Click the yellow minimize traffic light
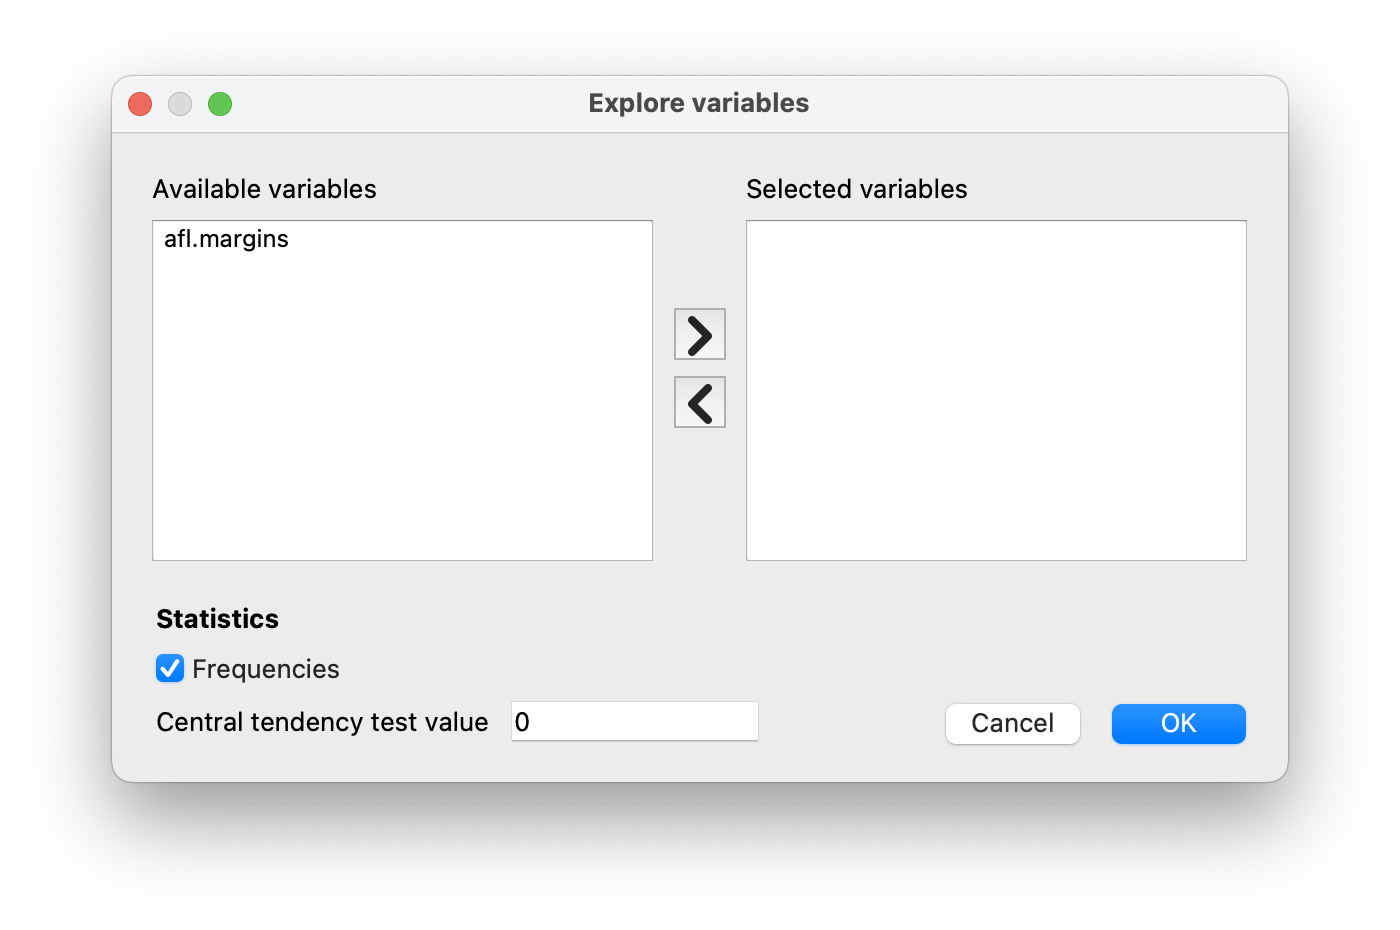The width and height of the screenshot is (1400, 930). (179, 103)
